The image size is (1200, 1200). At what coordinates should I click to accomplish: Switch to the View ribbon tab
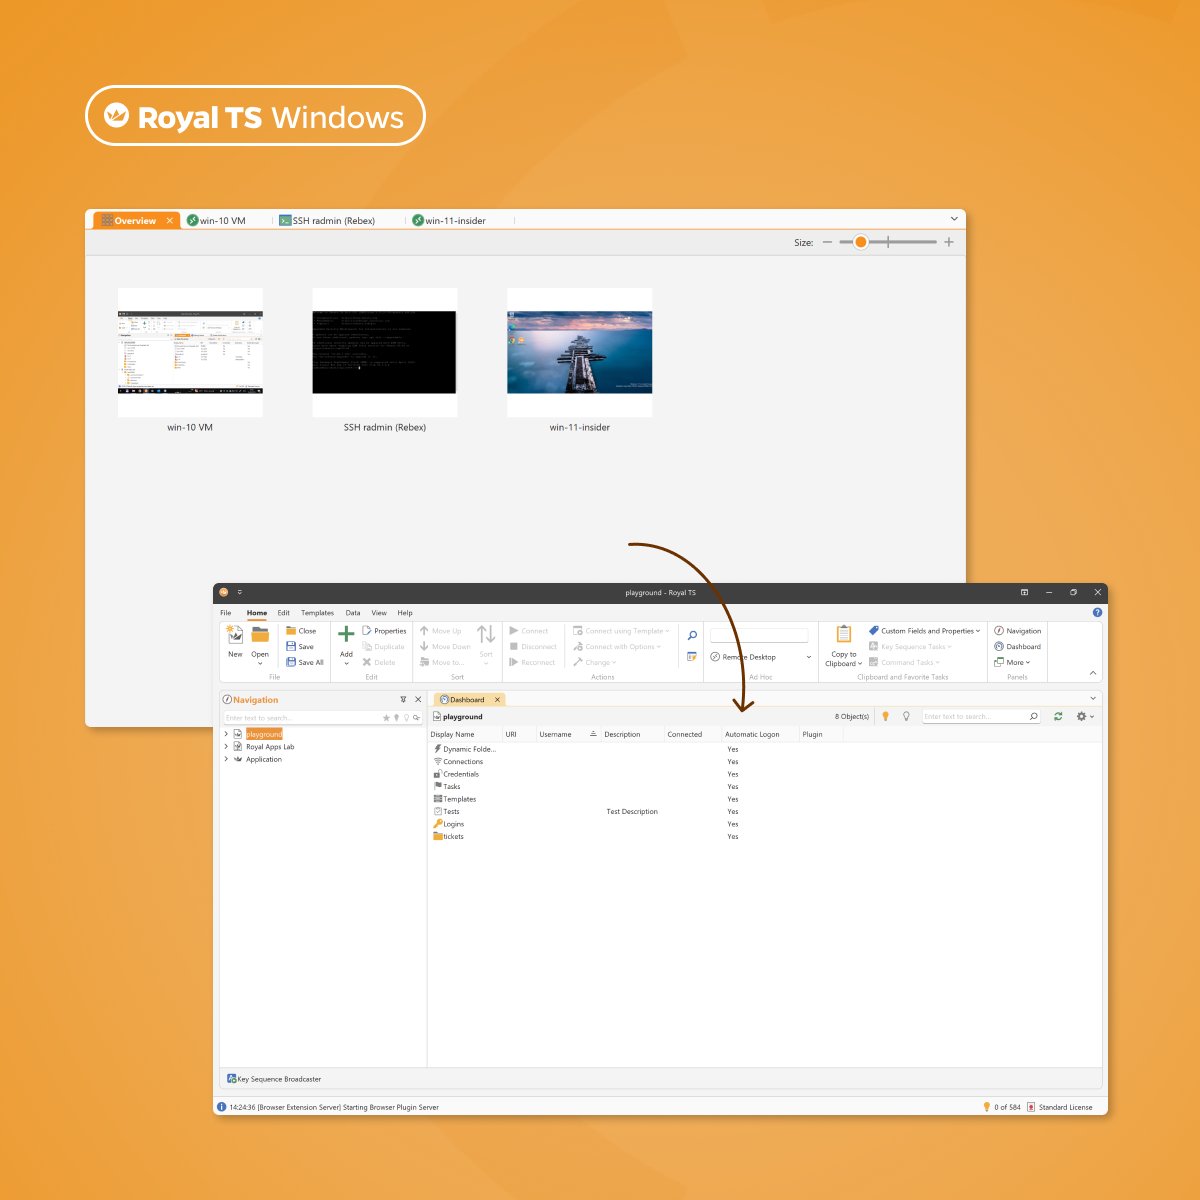(x=379, y=613)
